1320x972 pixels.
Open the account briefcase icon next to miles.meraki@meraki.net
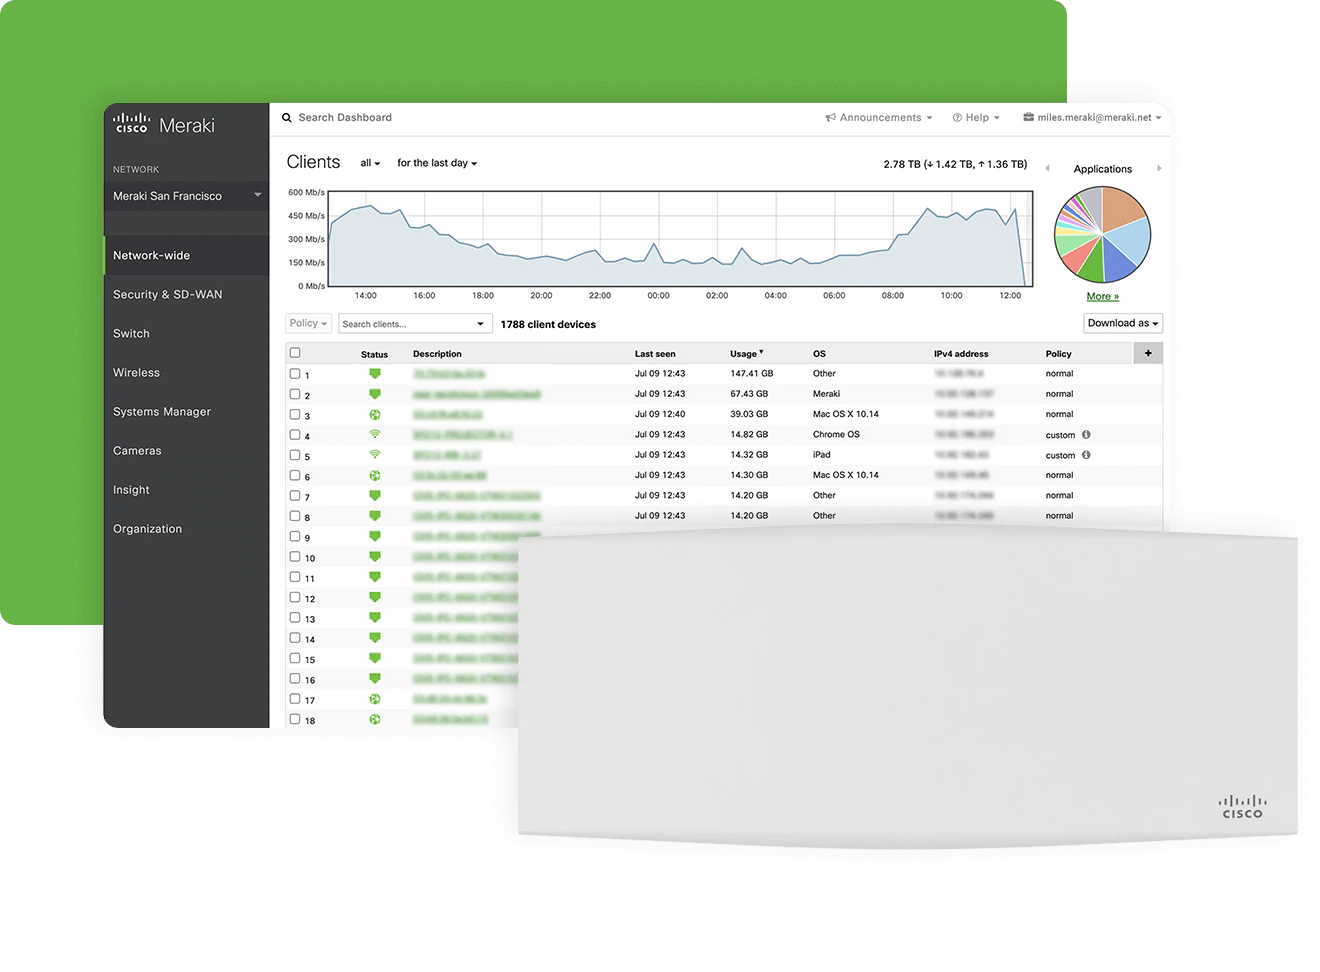(x=1027, y=117)
